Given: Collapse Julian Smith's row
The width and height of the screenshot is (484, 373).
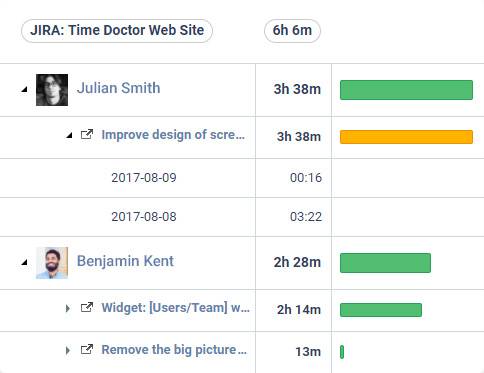Looking at the screenshot, I should (x=24, y=89).
